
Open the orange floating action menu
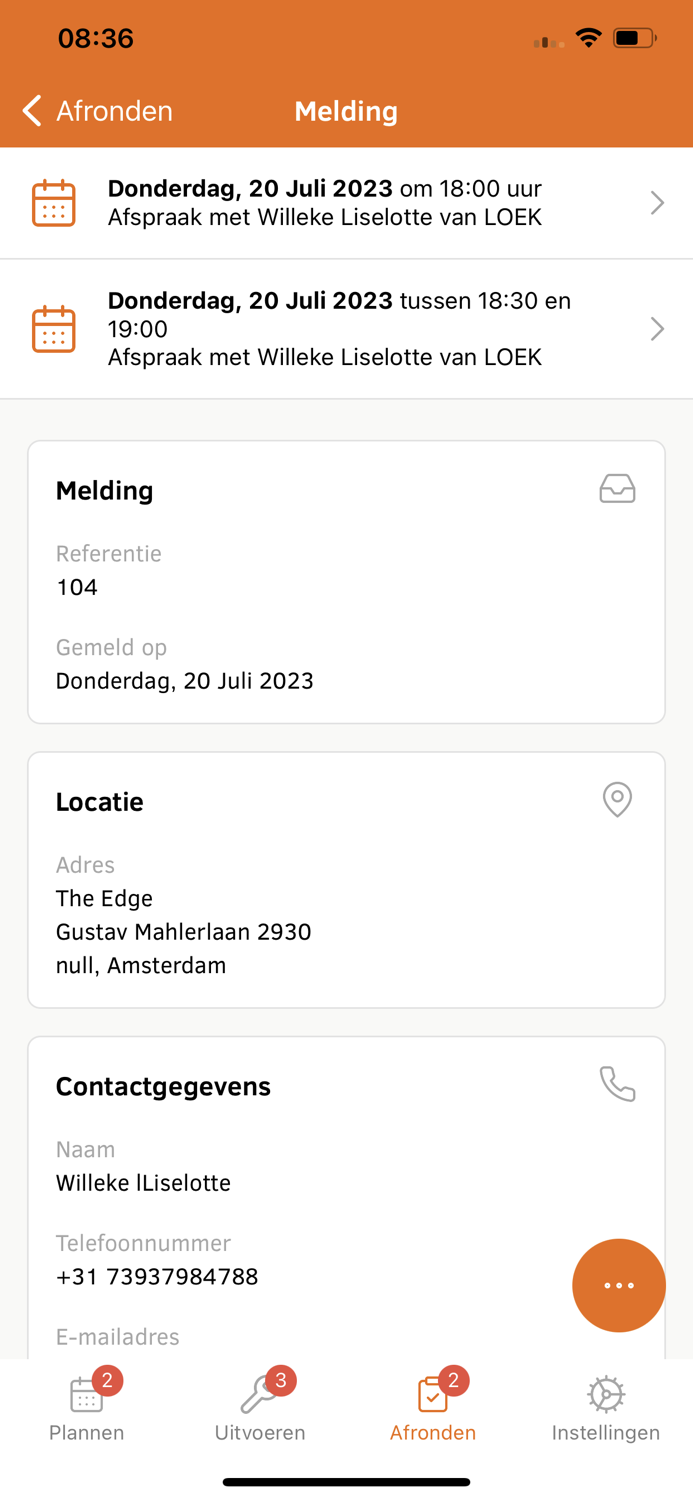619,1286
